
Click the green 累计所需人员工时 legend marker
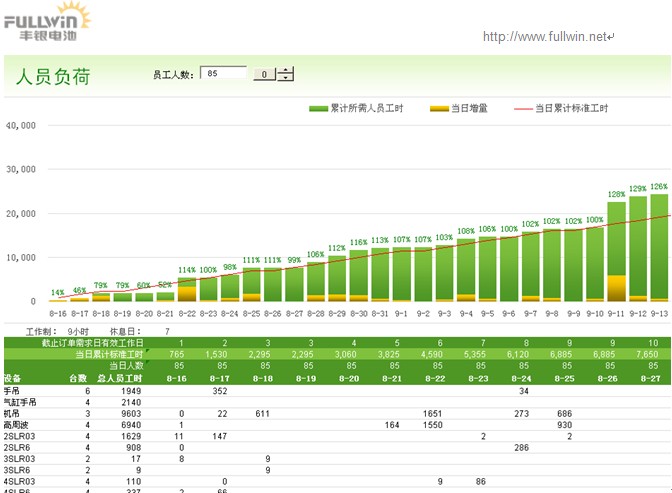(x=318, y=108)
